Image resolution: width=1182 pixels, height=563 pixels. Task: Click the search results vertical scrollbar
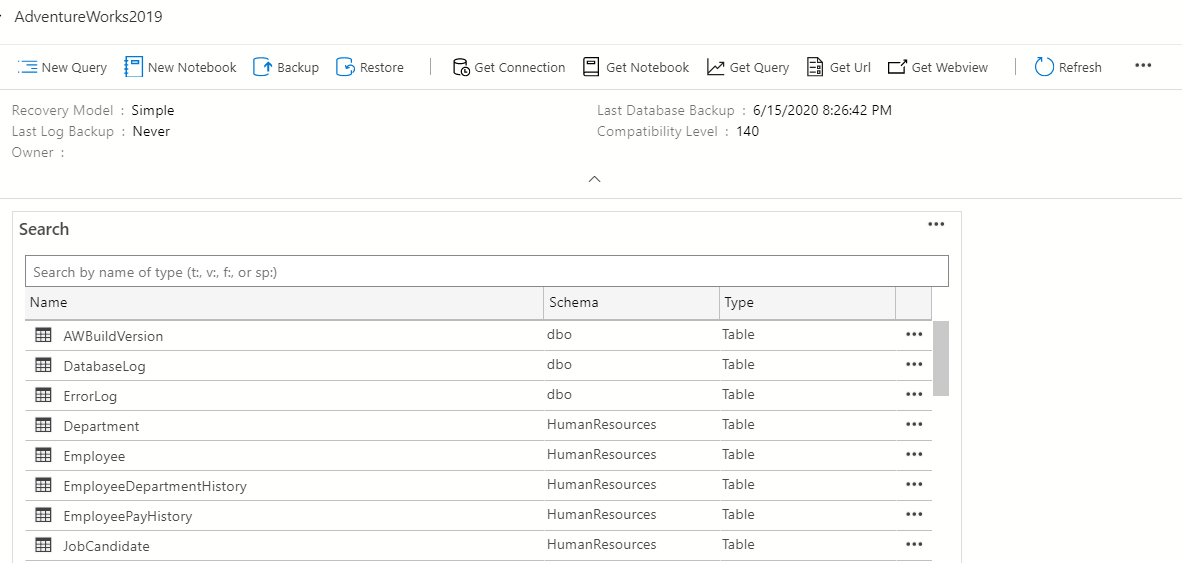(941, 358)
